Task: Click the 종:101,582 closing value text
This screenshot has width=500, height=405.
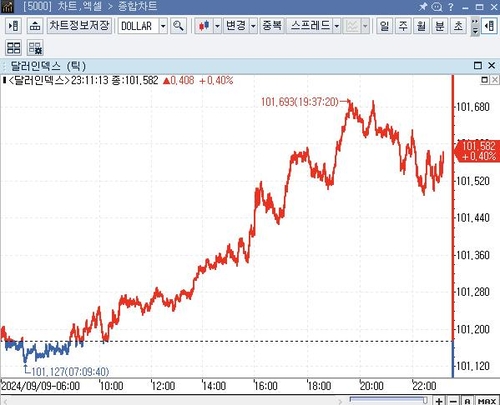Action: (135, 80)
